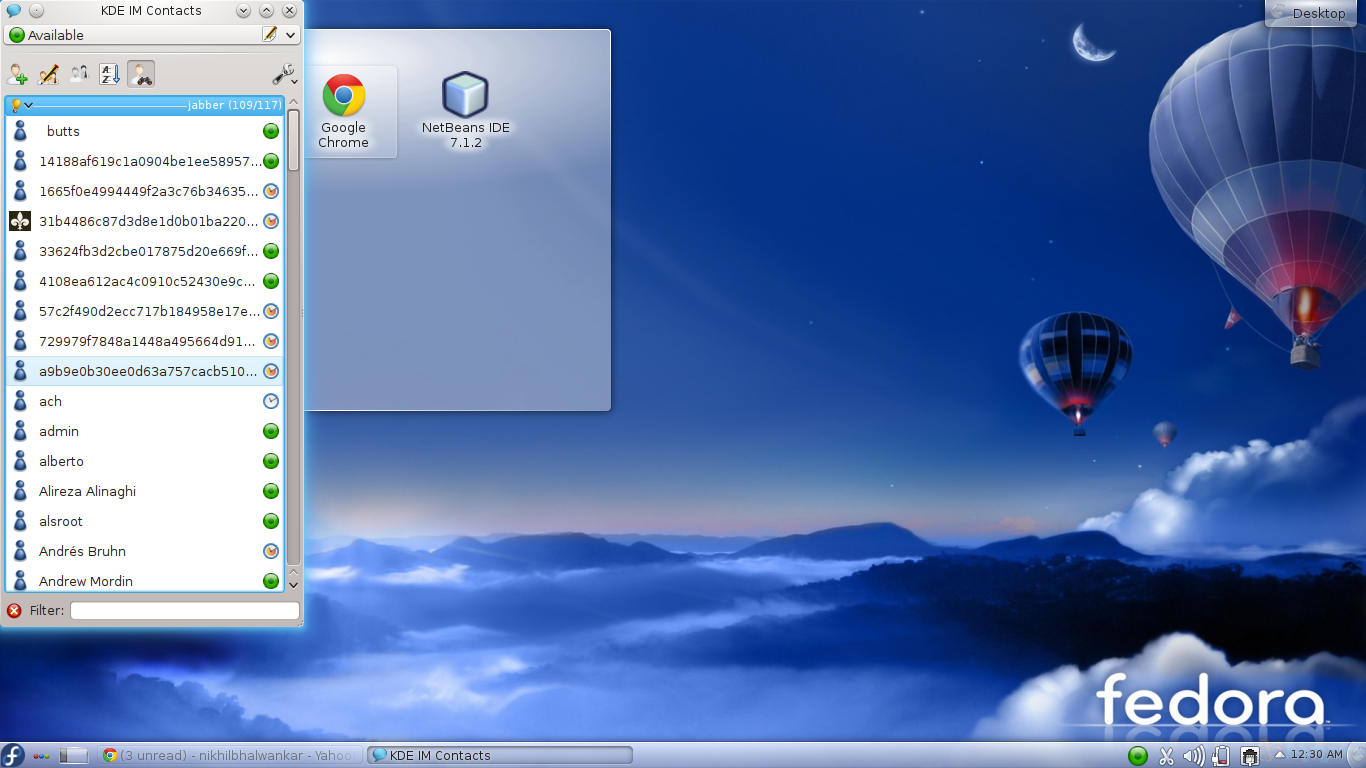Click the activities dots icon in the panel
Screen dimensions: 1366x768
click(42, 756)
